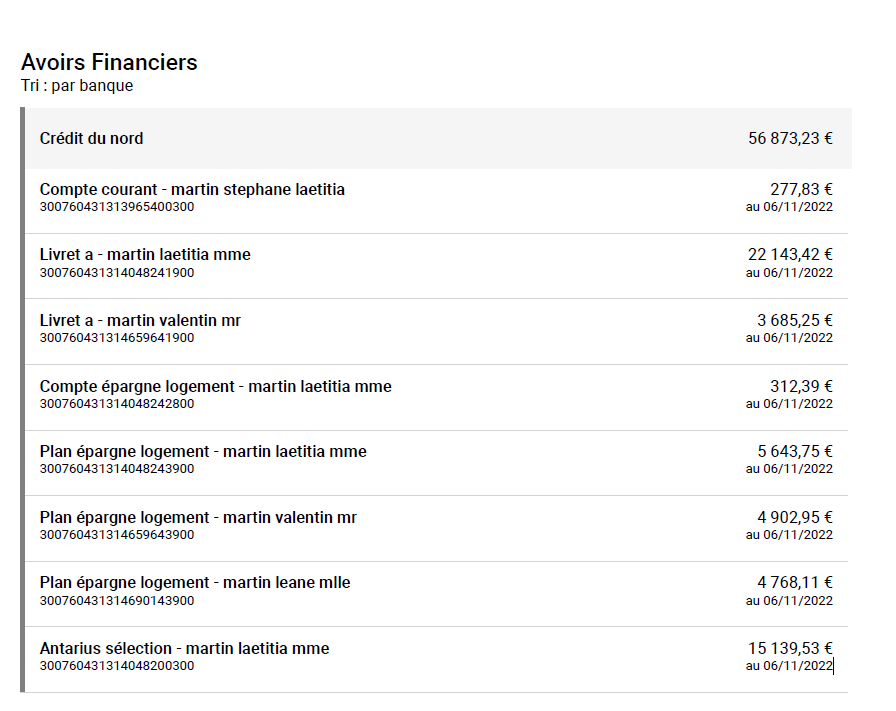Open Compte courant martin stephane laetitia

[192, 189]
